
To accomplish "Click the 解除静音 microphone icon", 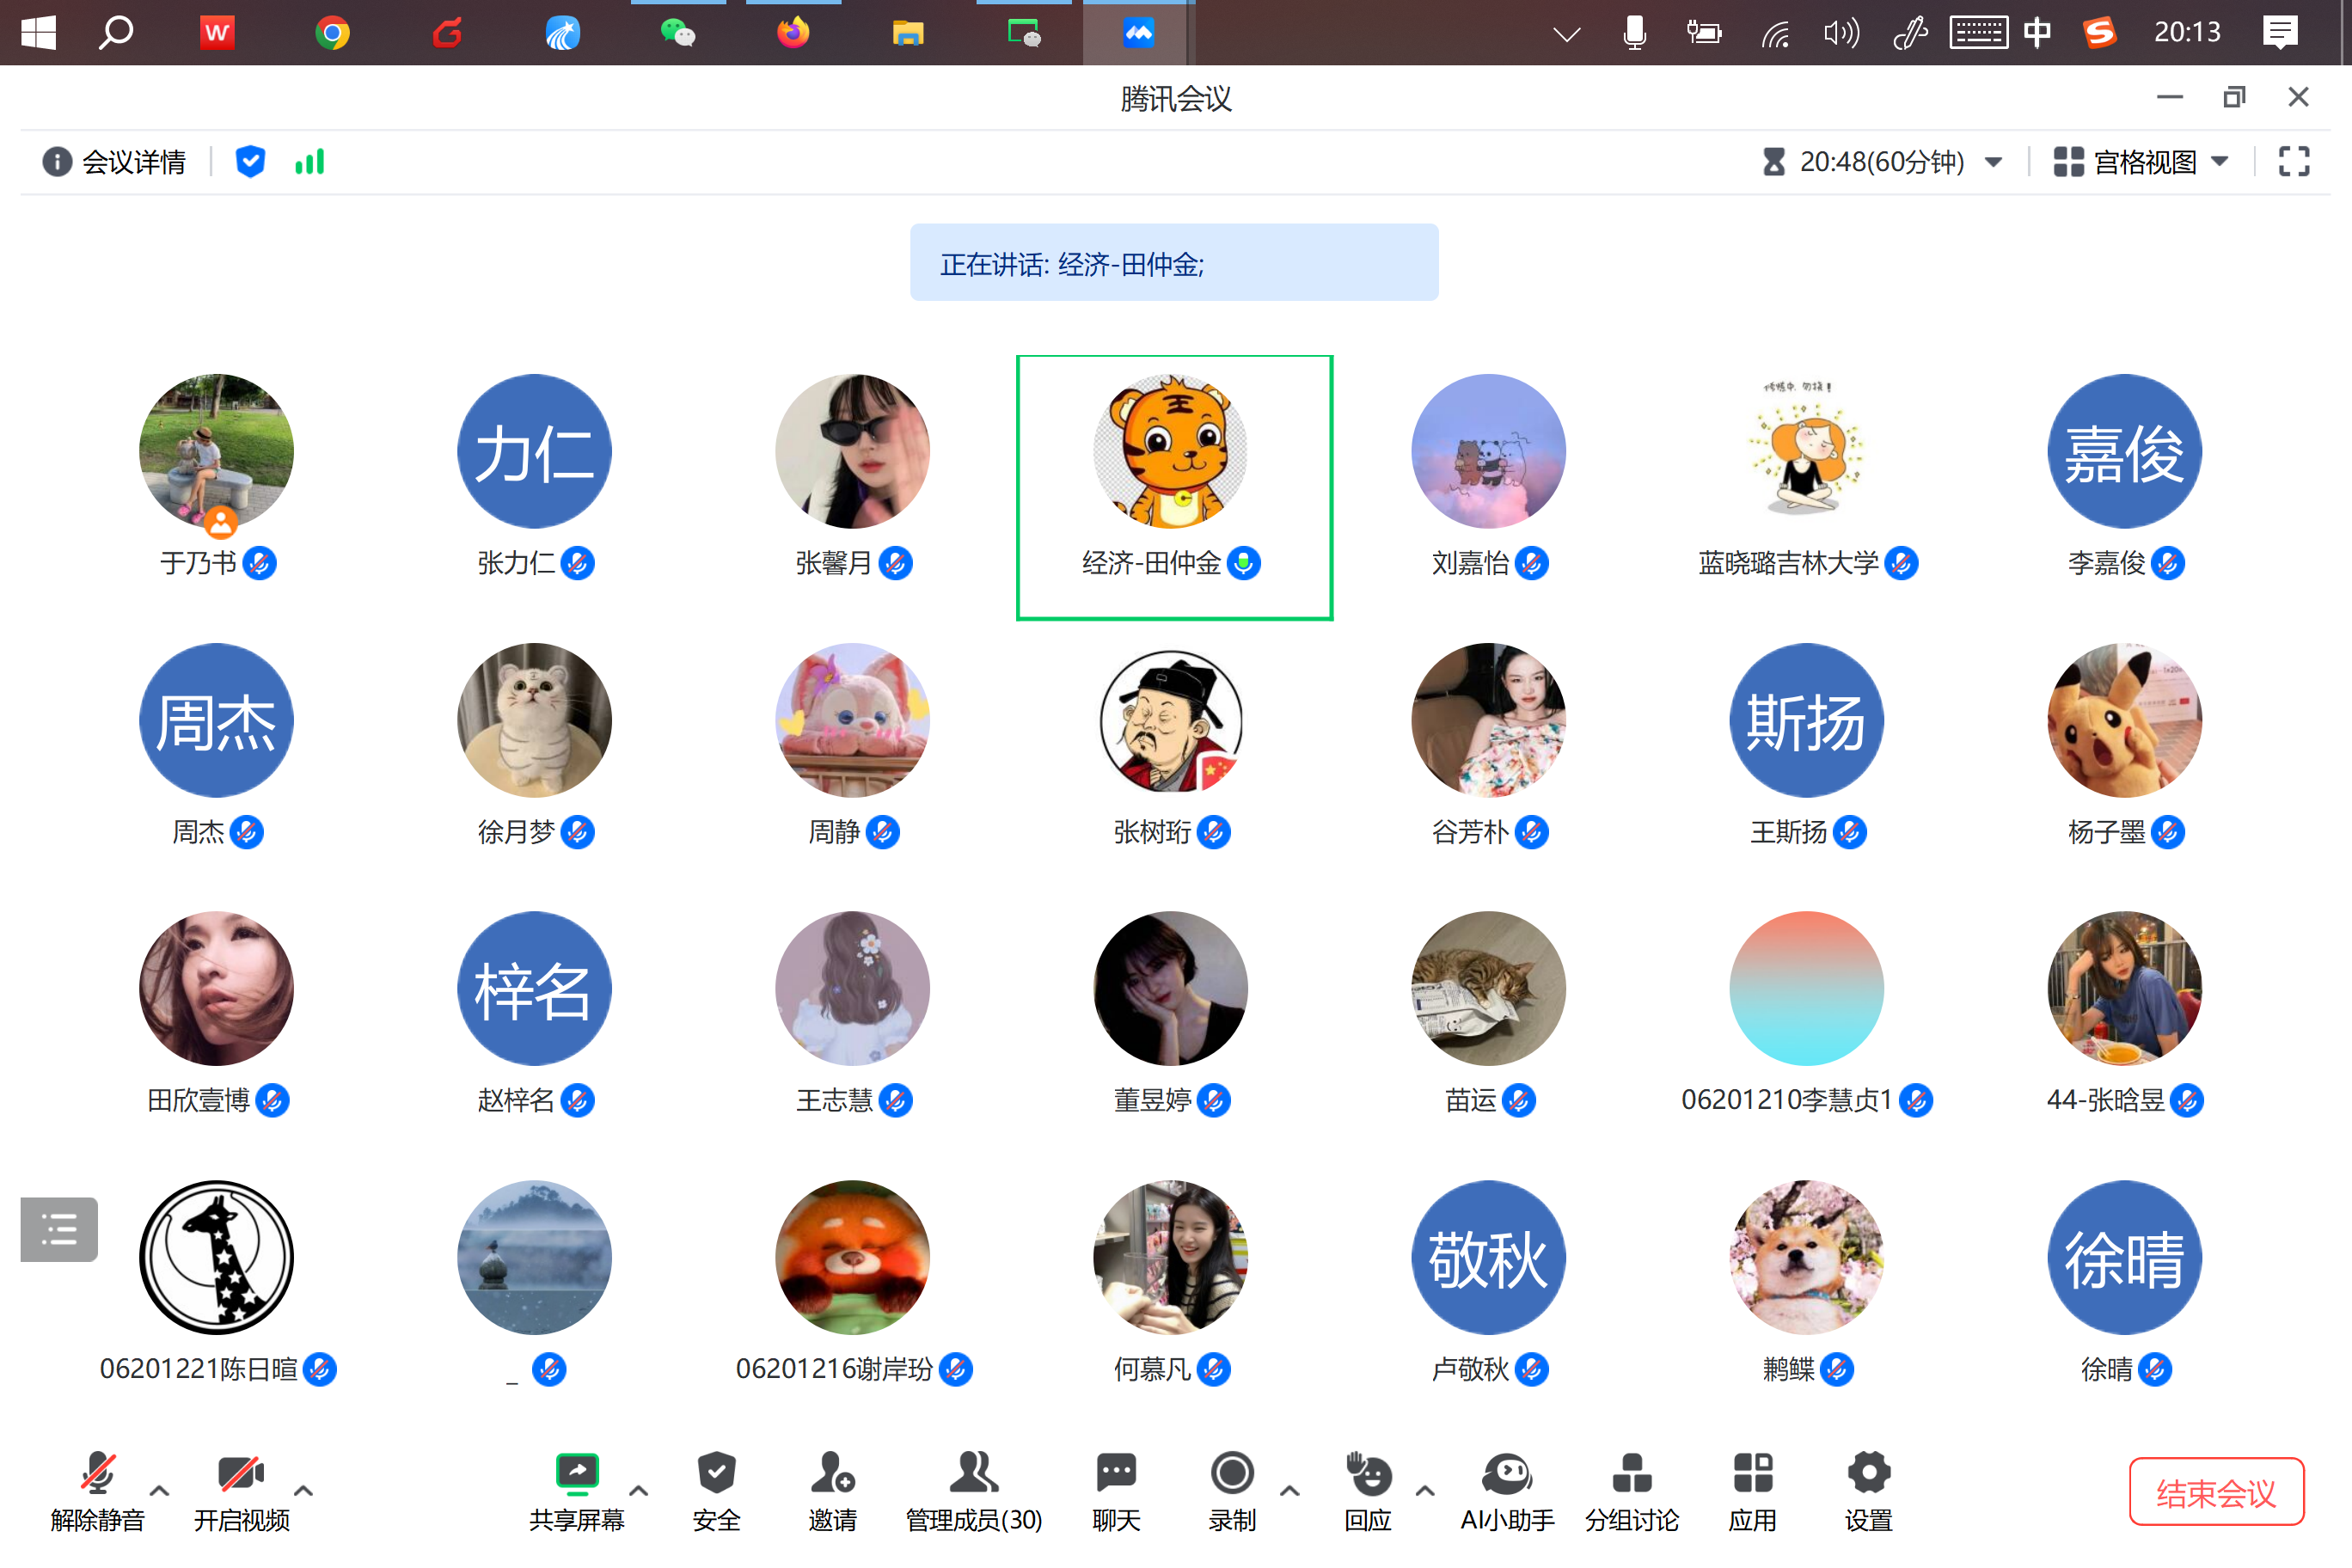I will point(97,1472).
